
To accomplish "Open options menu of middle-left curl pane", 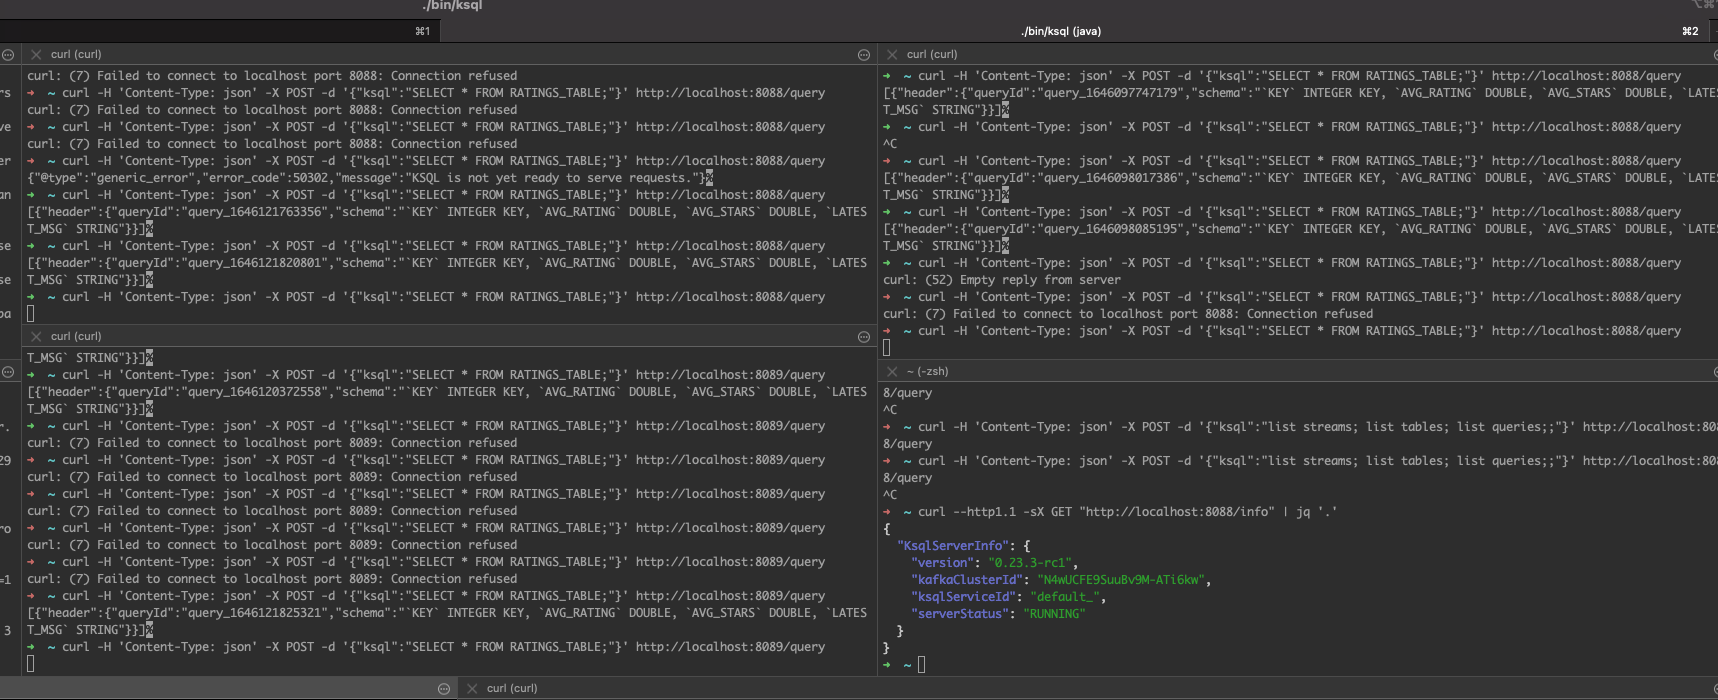I will click(x=864, y=337).
